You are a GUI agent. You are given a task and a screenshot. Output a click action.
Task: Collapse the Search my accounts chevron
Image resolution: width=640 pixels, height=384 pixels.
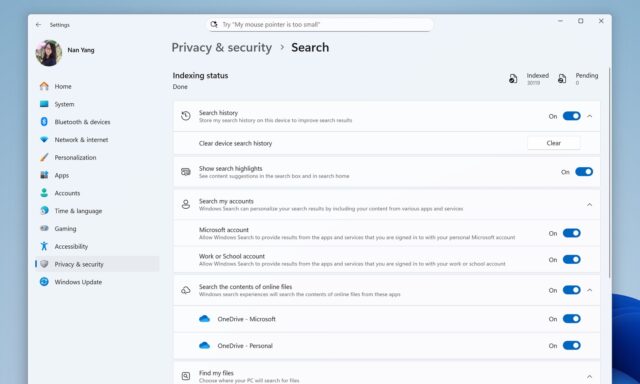pyautogui.click(x=589, y=204)
